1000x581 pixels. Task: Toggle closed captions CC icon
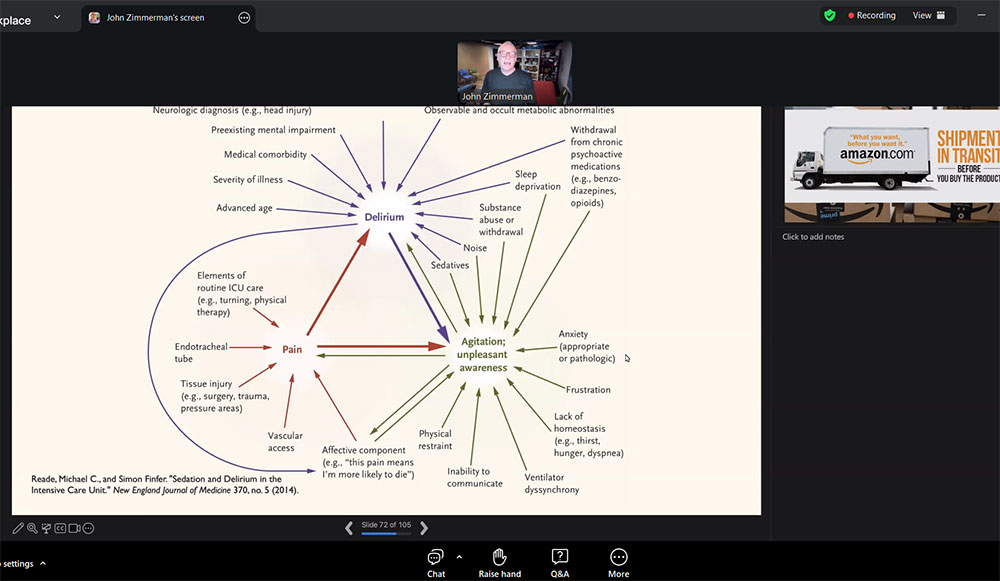pos(60,528)
